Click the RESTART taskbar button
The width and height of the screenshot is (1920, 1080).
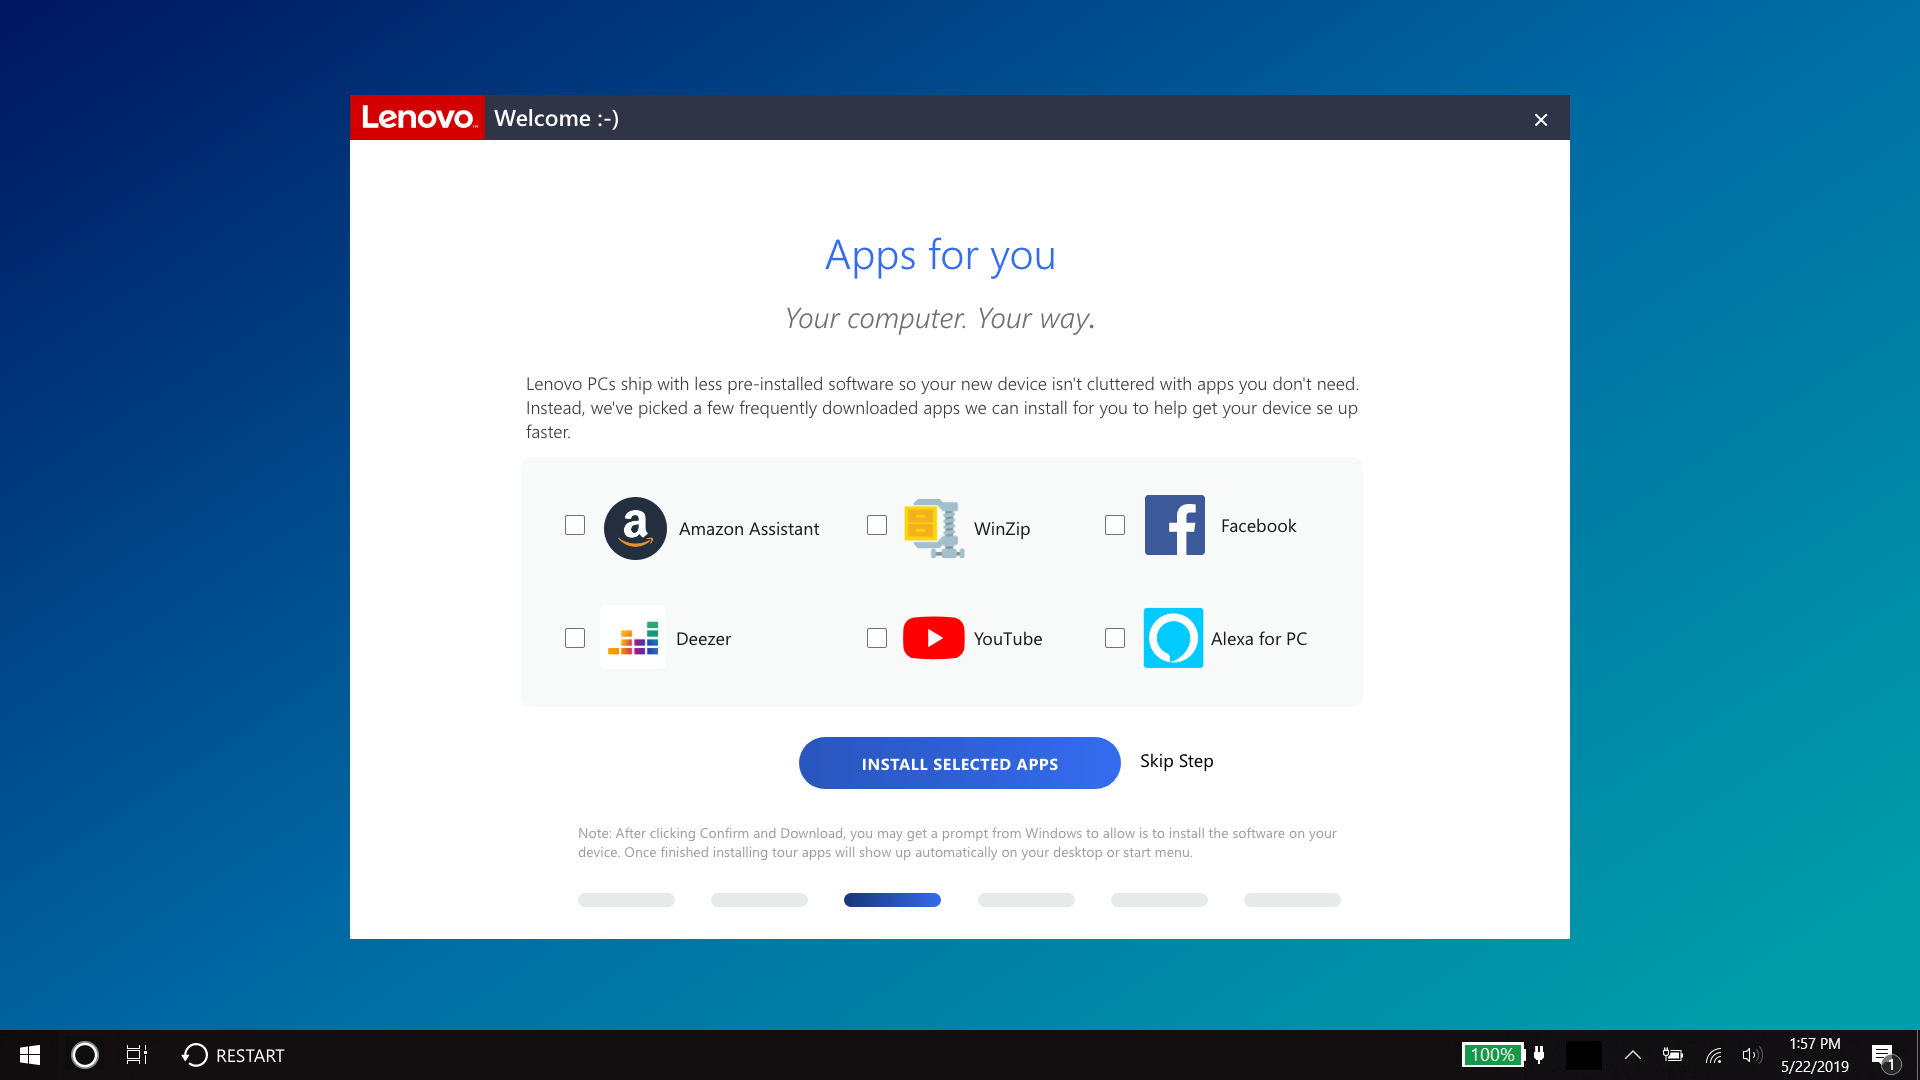[233, 1055]
